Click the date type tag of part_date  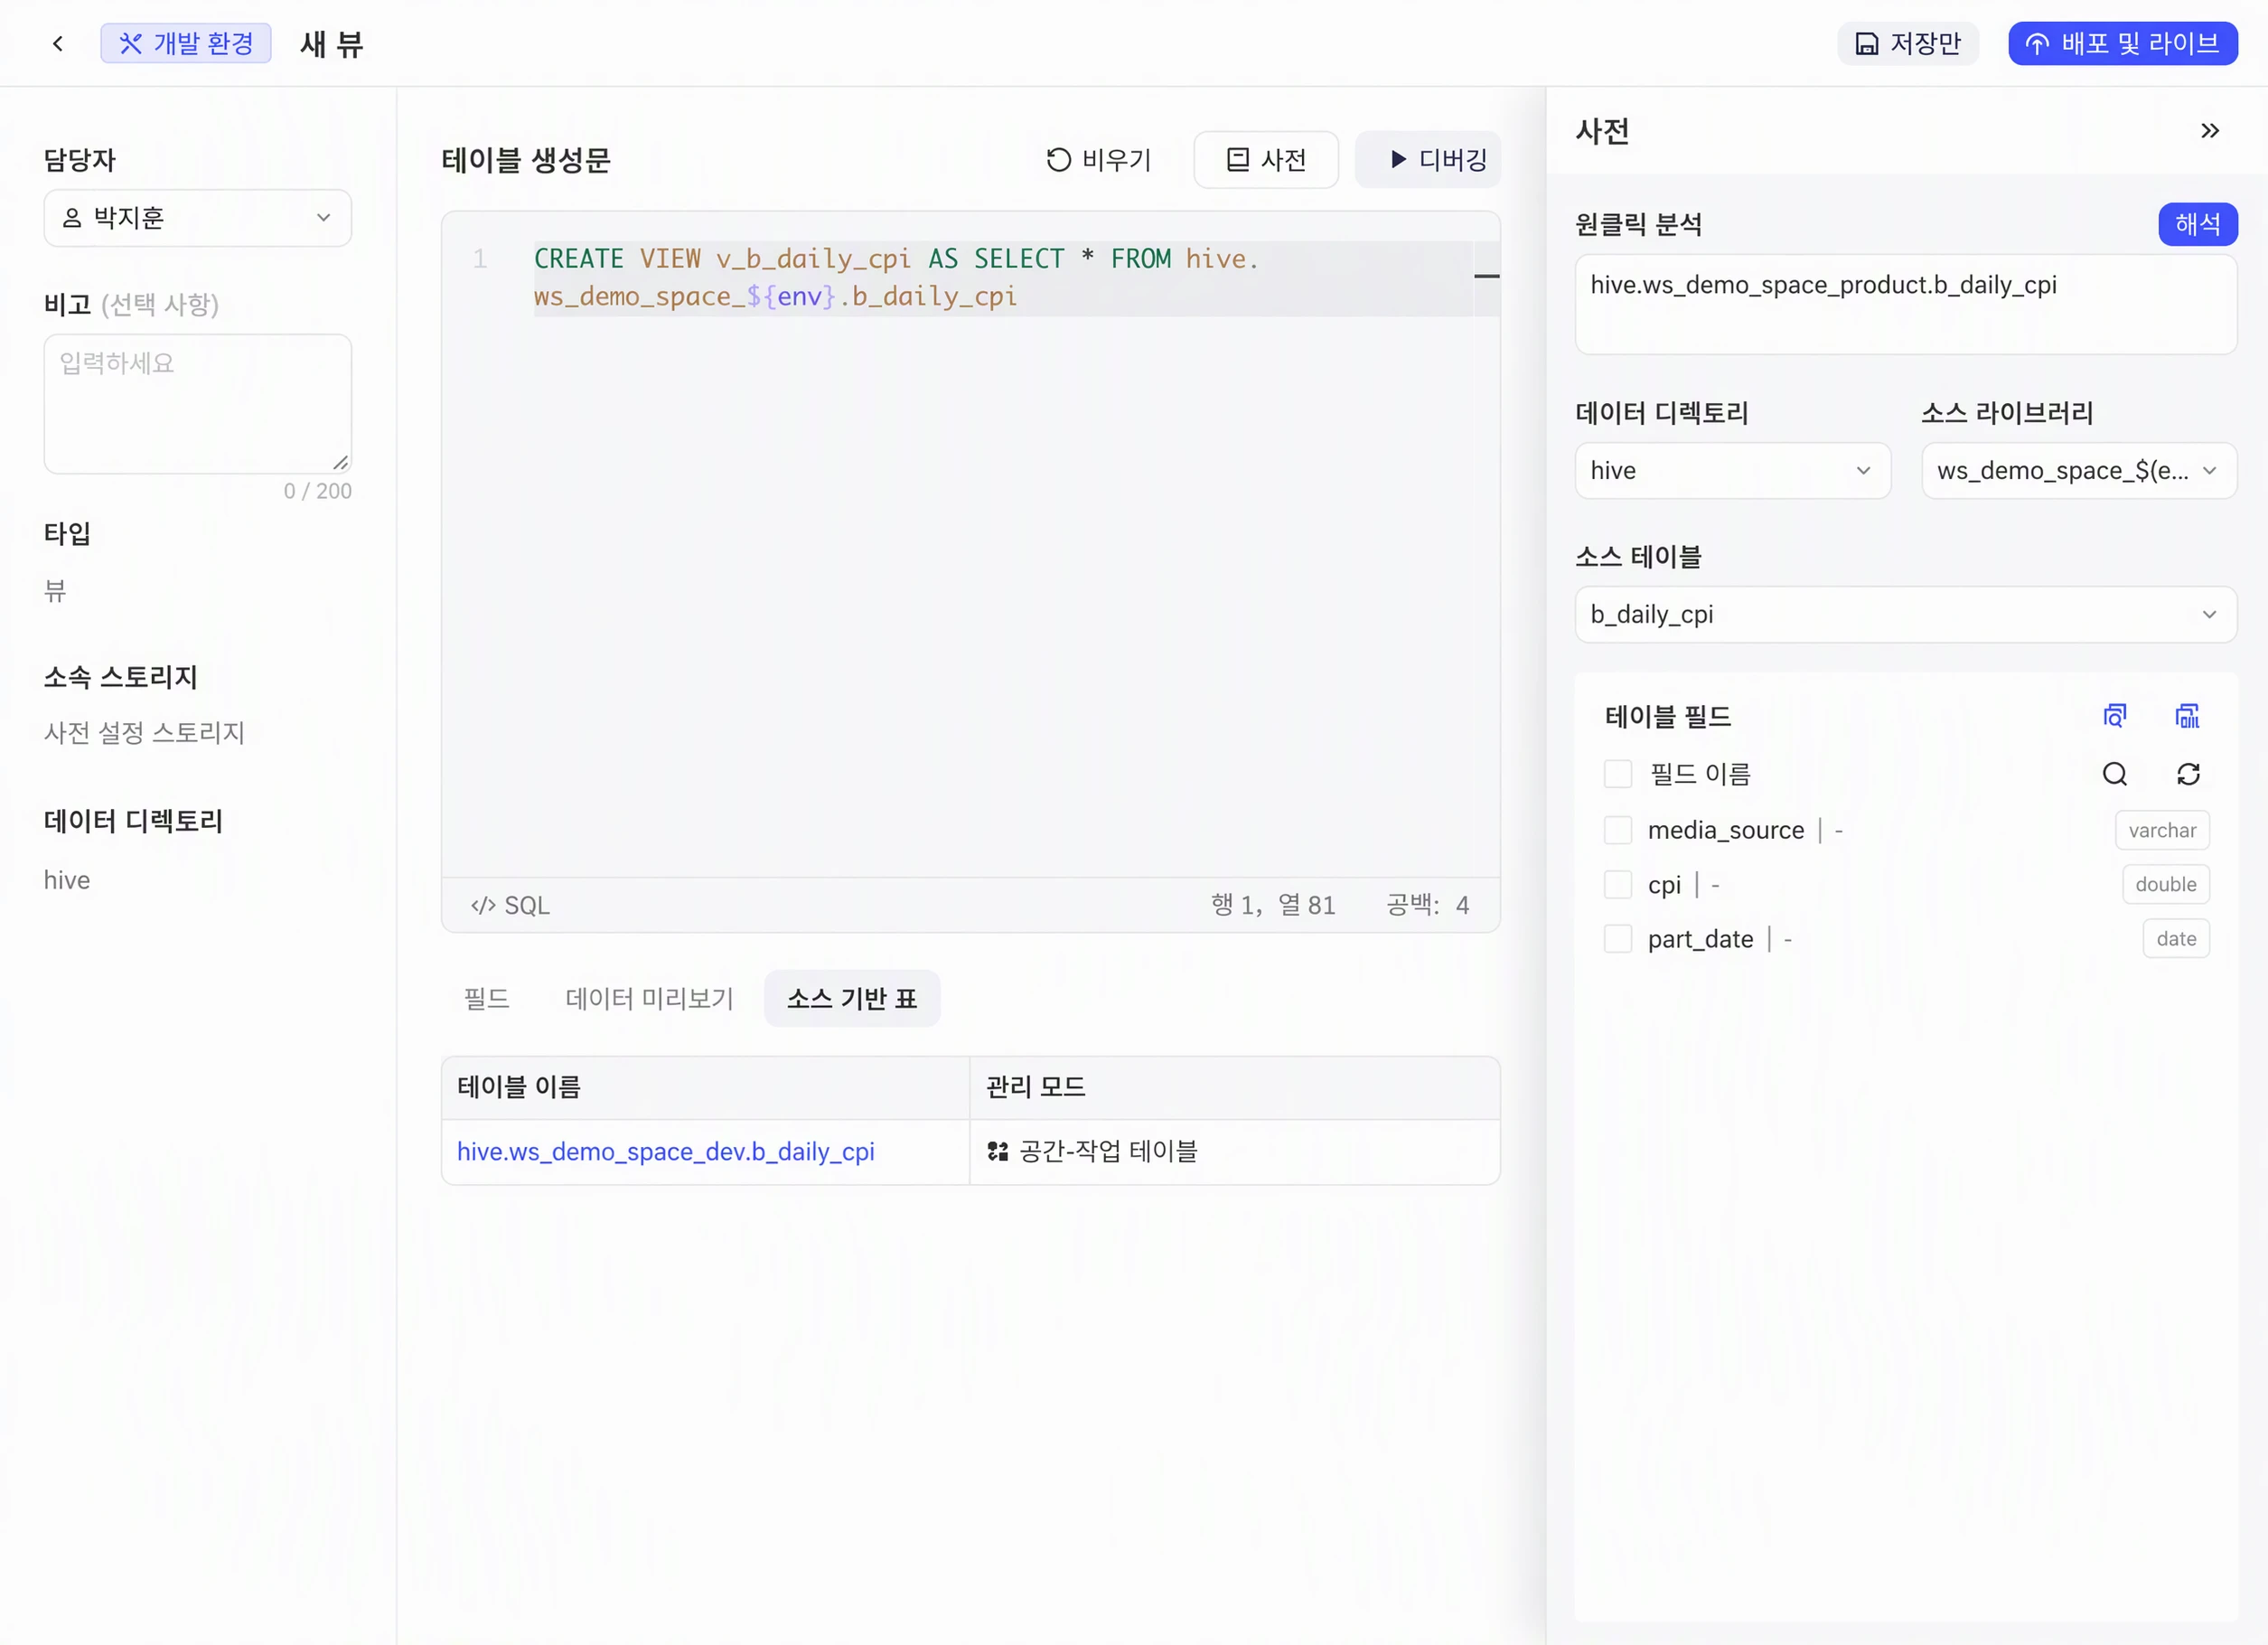(2176, 939)
